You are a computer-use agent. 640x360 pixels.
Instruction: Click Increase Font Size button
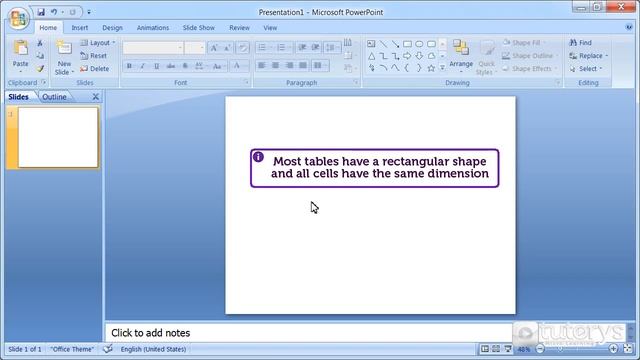pyautogui.click(x=214, y=48)
